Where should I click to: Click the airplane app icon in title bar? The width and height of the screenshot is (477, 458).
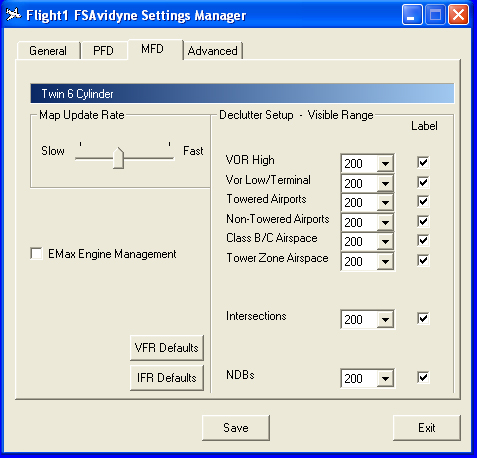coord(13,14)
